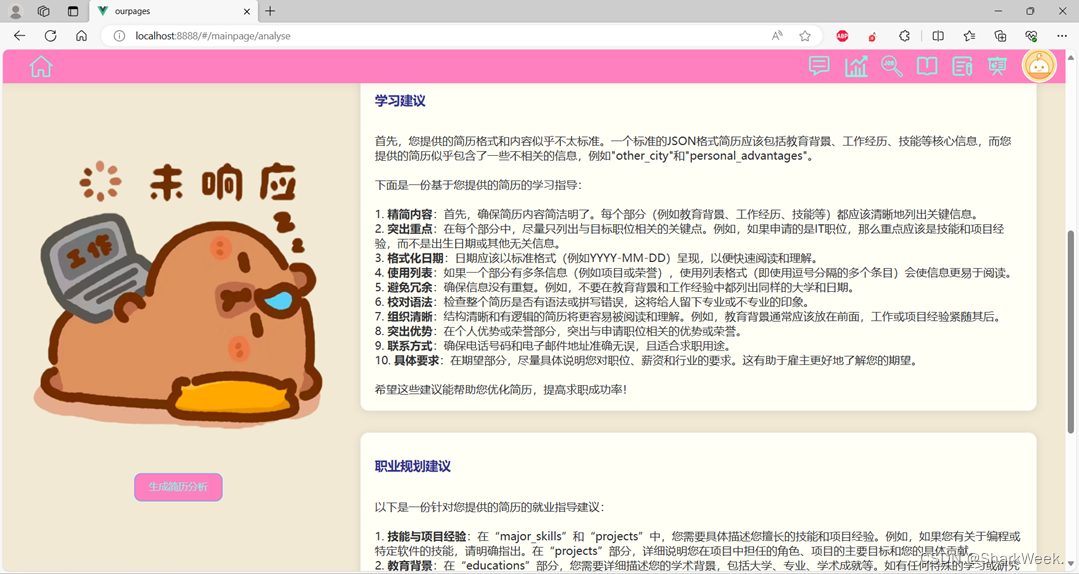The width and height of the screenshot is (1079, 574).
Task: Open Browser essentials heart icon
Action: pyautogui.click(x=1031, y=36)
